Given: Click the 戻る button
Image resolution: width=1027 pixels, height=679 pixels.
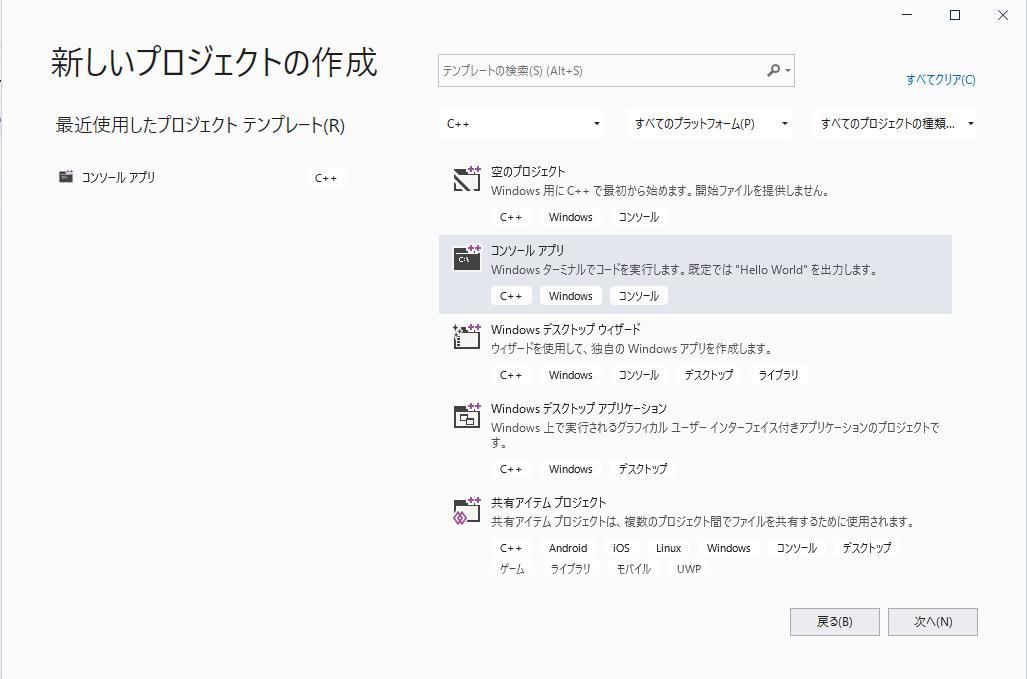Looking at the screenshot, I should (x=835, y=621).
